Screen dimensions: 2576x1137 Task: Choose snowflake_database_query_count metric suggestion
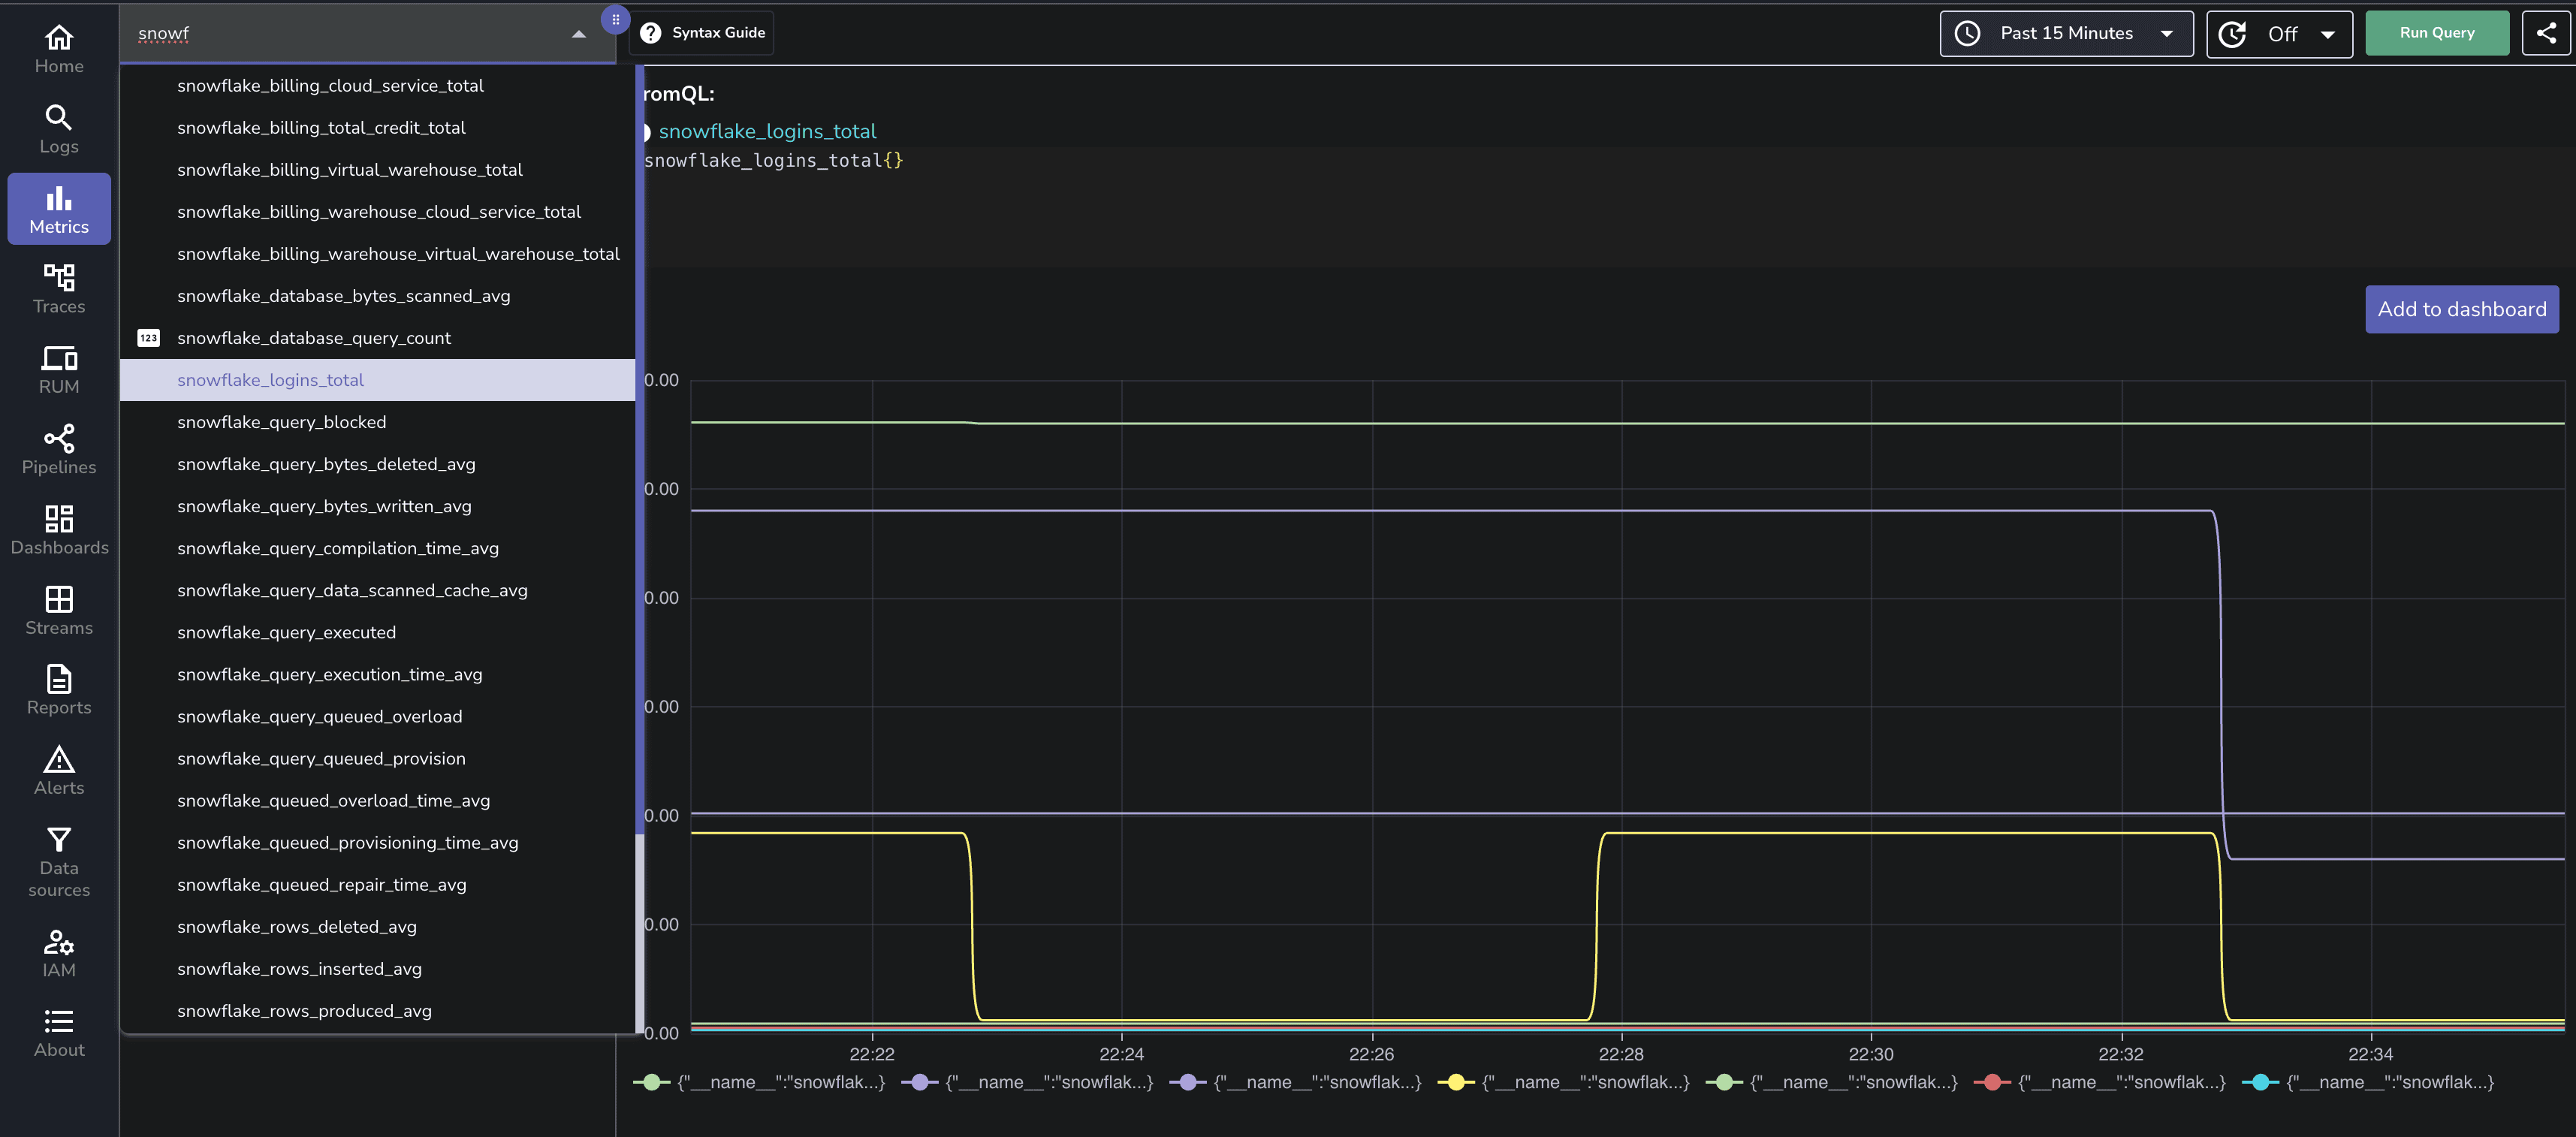click(313, 338)
